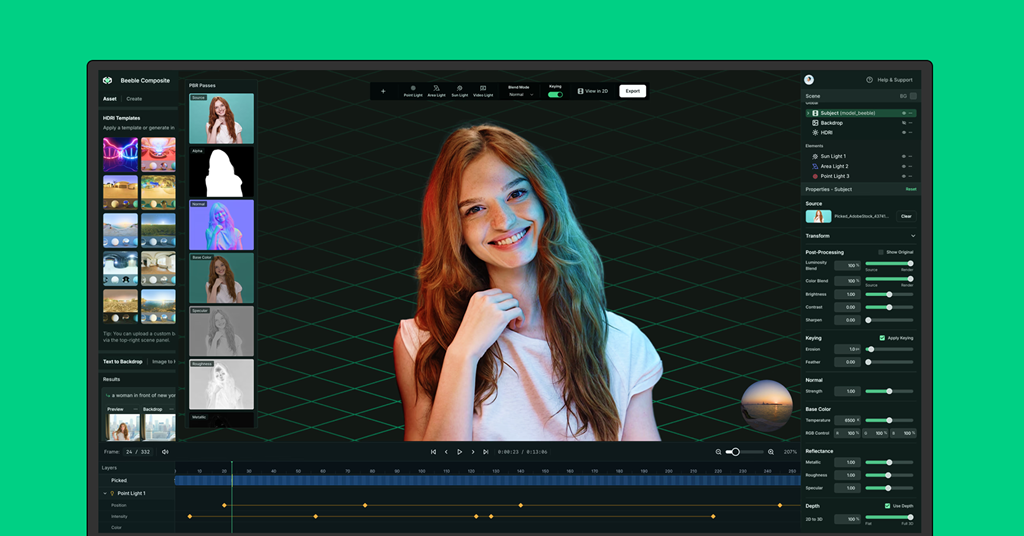The width and height of the screenshot is (1024, 536).
Task: Open the Blend Mode dropdown
Action: 520,94
